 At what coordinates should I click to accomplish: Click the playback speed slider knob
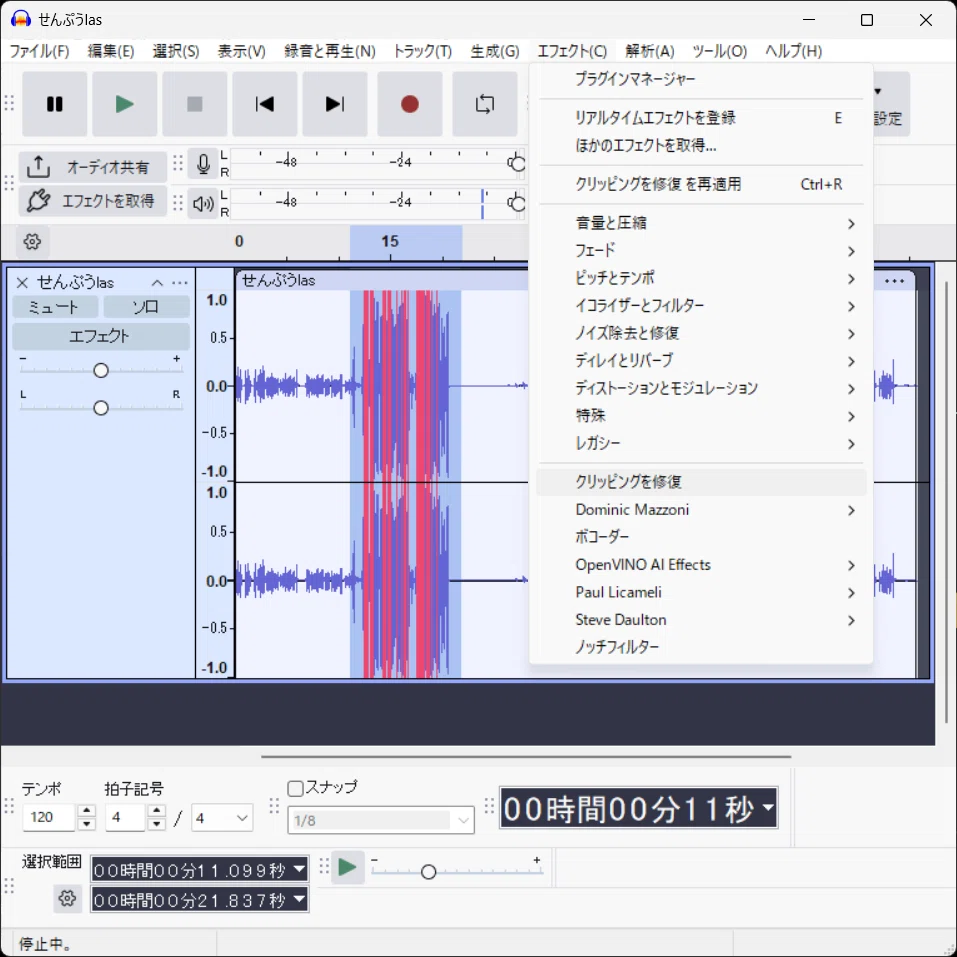pos(428,872)
